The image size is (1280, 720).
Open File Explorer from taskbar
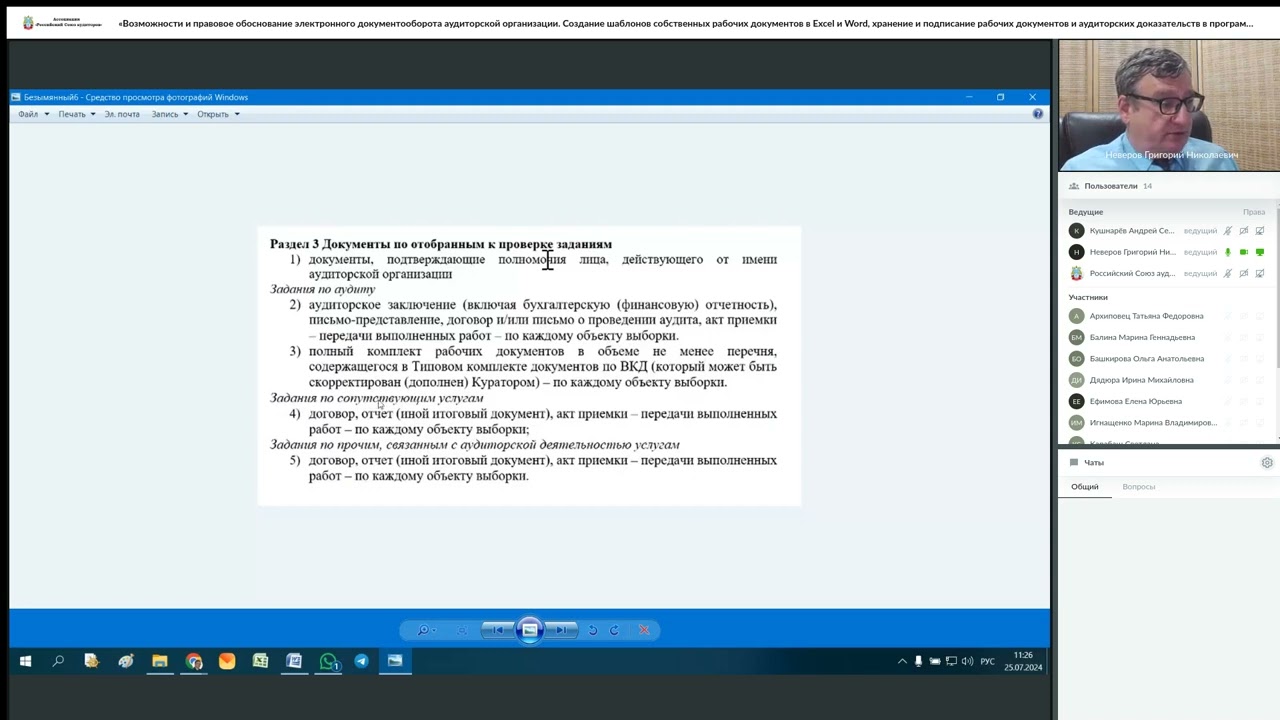(x=159, y=661)
